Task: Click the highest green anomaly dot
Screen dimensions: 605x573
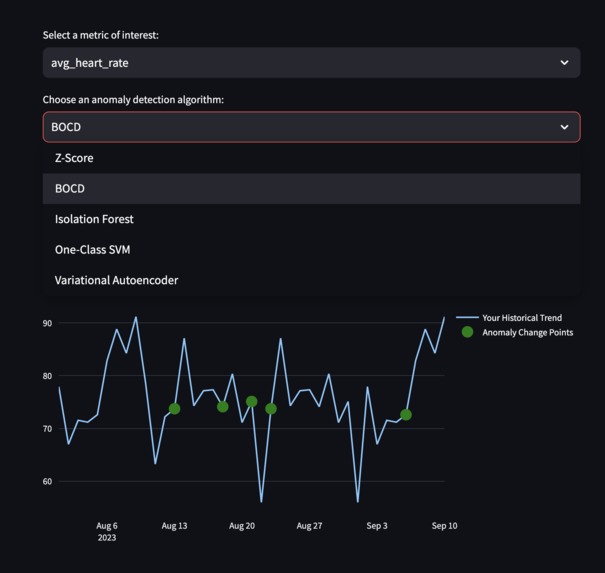Action: 252,402
